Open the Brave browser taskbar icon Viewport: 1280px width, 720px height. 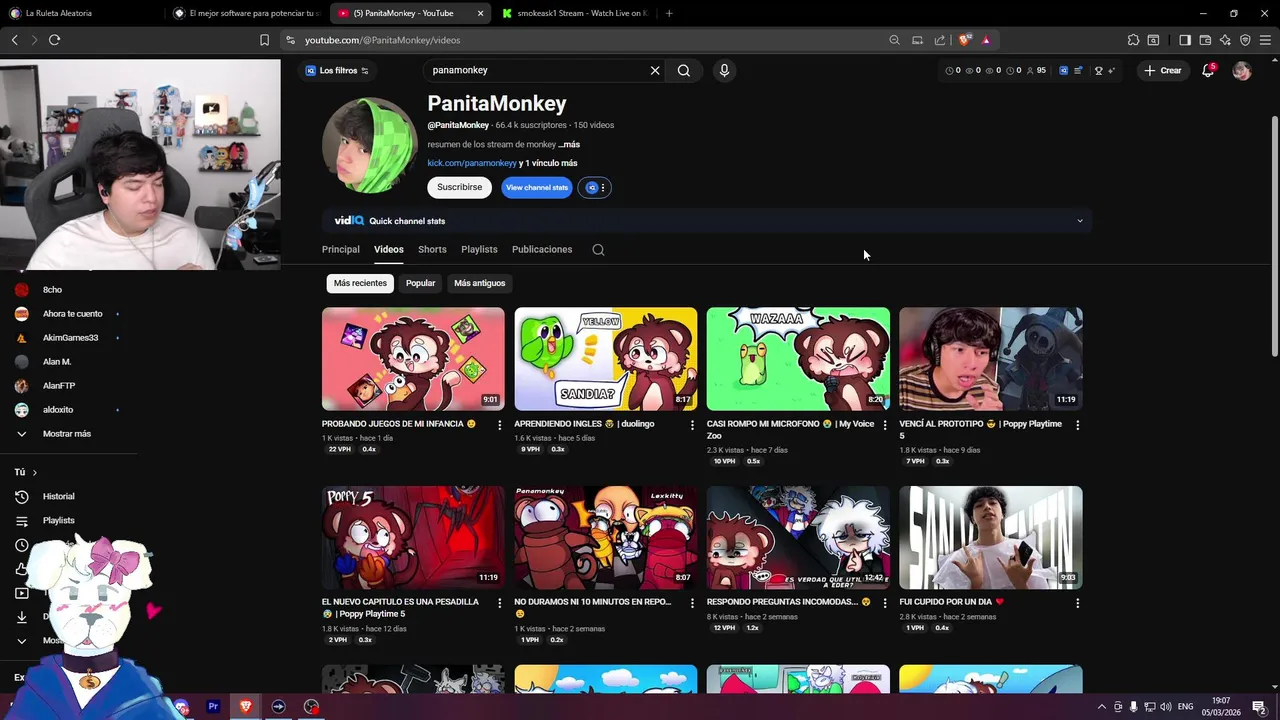246,706
